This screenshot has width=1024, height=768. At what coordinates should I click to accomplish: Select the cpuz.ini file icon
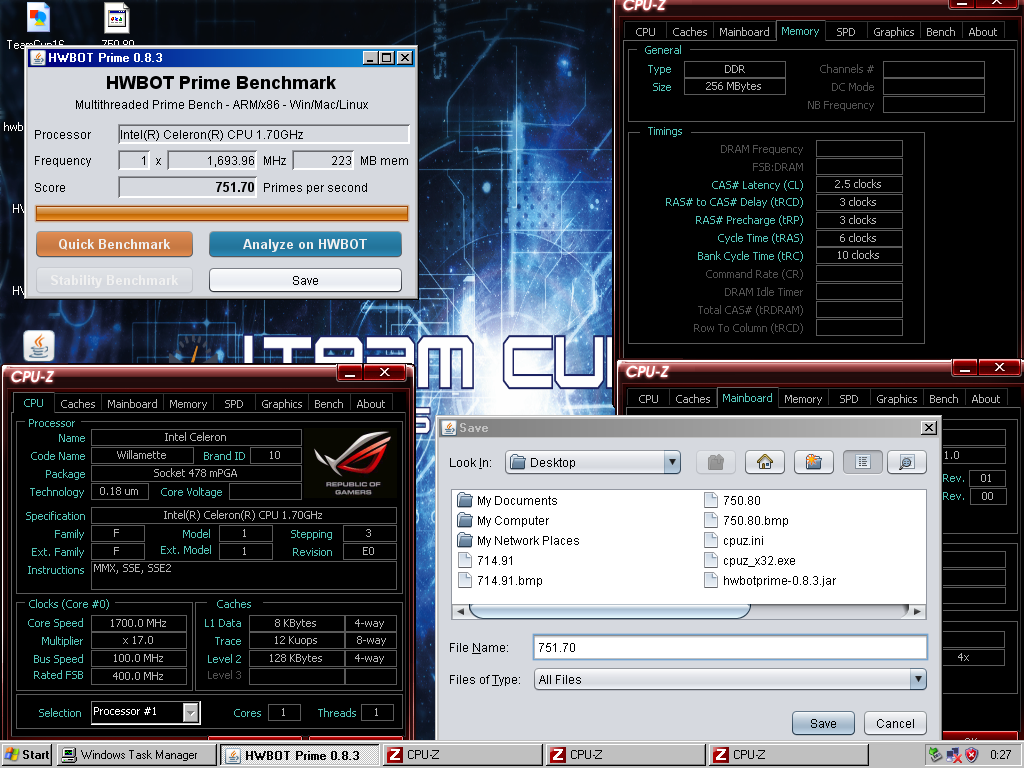[x=711, y=541]
